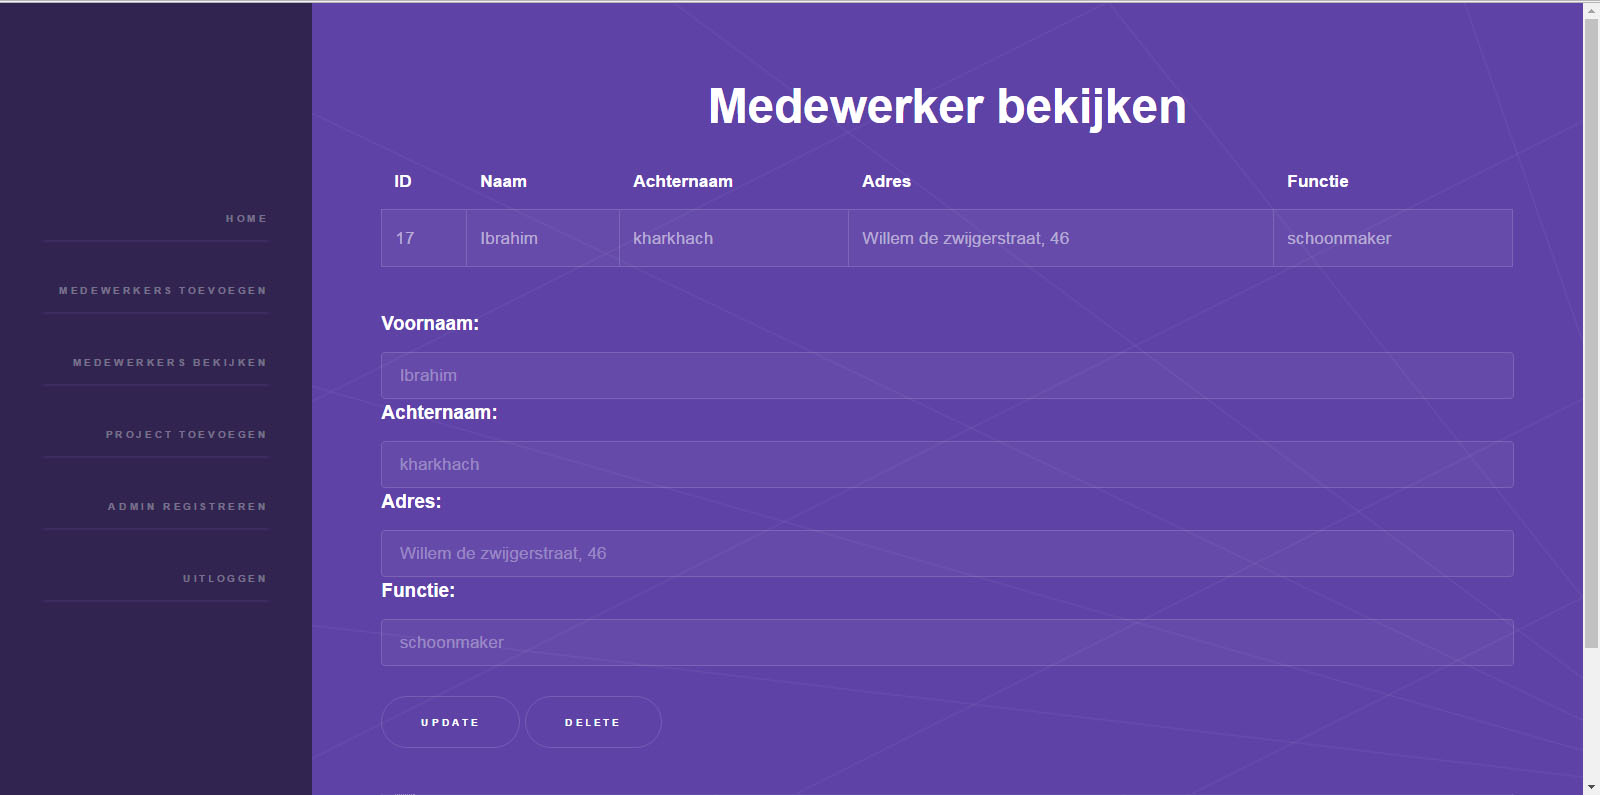This screenshot has height=796, width=1600.
Task: Click the schoonmaker table cell
Action: coord(1393,238)
